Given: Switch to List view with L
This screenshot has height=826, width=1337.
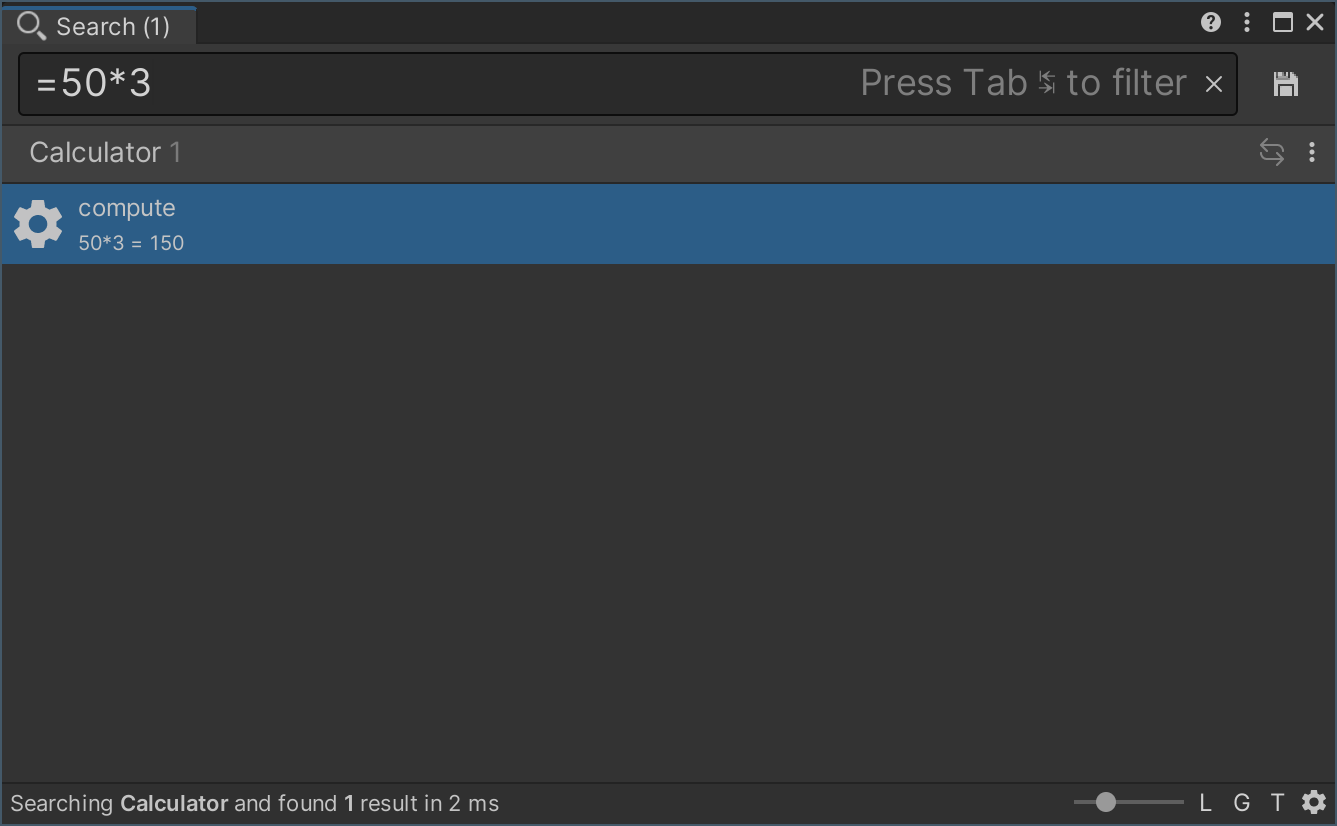Looking at the screenshot, I should point(1205,802).
